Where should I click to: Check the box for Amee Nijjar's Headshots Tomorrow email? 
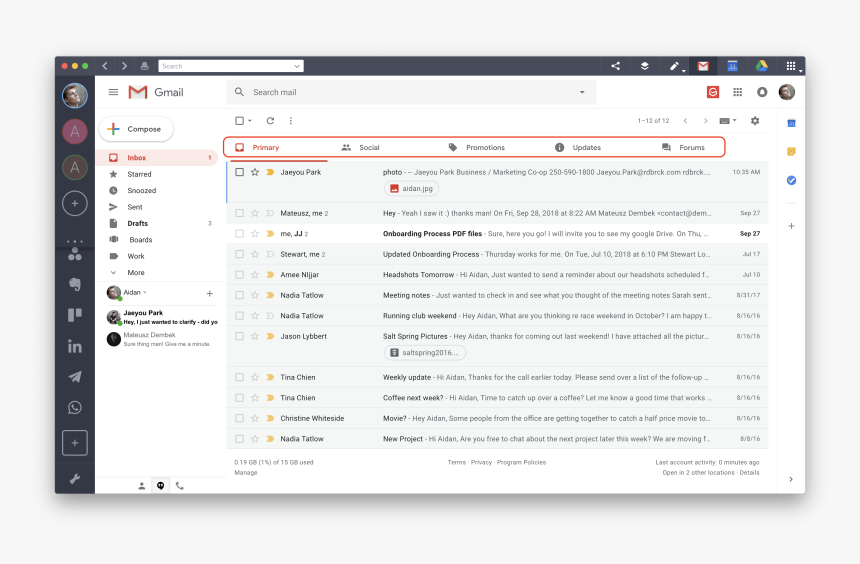point(240,274)
